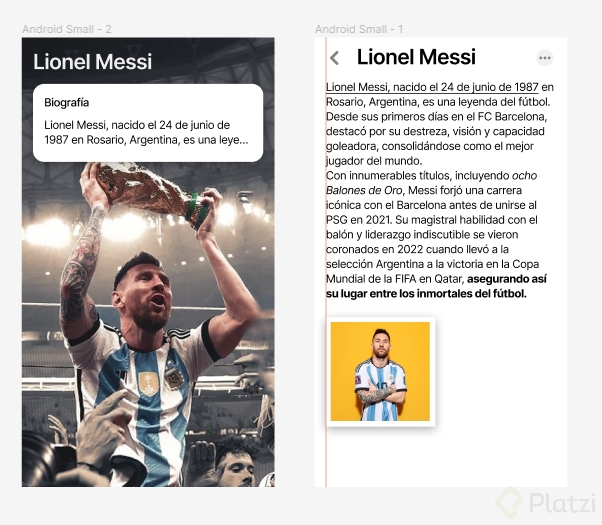The image size is (602, 525).
Task: Click the 'Desde sus primeros días' paragraph line
Action: click(x=437, y=116)
